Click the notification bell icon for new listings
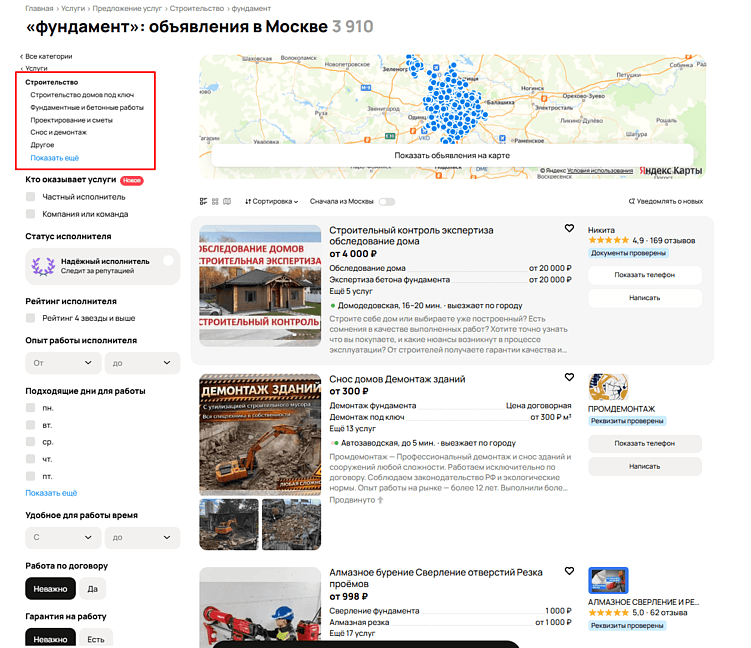This screenshot has height=648, width=751. [632, 201]
